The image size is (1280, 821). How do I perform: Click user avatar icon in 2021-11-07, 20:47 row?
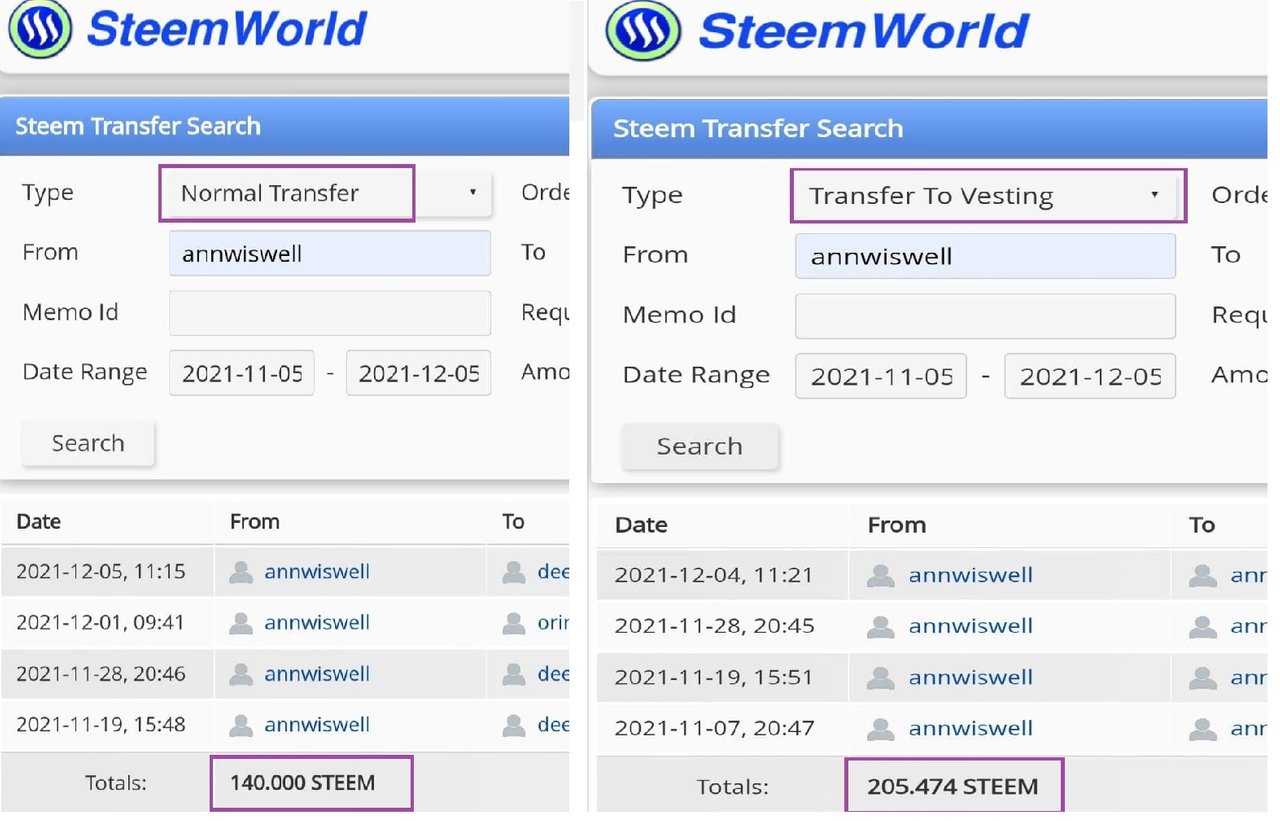coord(880,728)
